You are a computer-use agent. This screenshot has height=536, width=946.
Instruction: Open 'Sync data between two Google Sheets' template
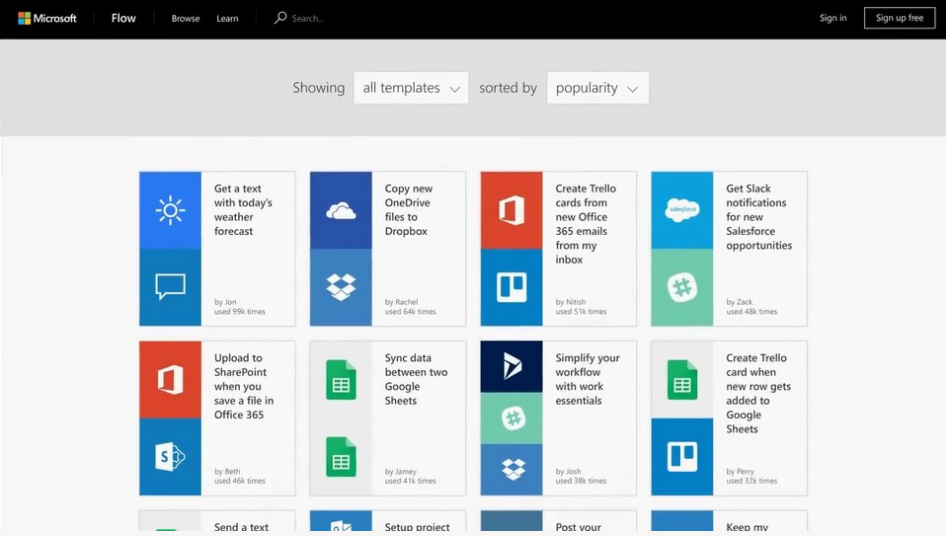[x=417, y=379]
